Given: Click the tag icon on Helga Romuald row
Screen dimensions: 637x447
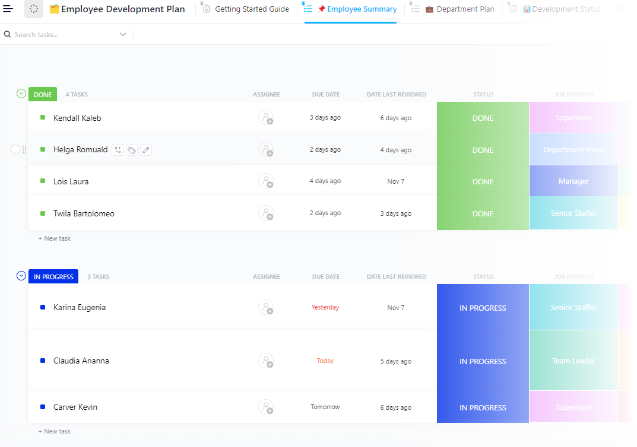Looking at the screenshot, I should point(132,150).
